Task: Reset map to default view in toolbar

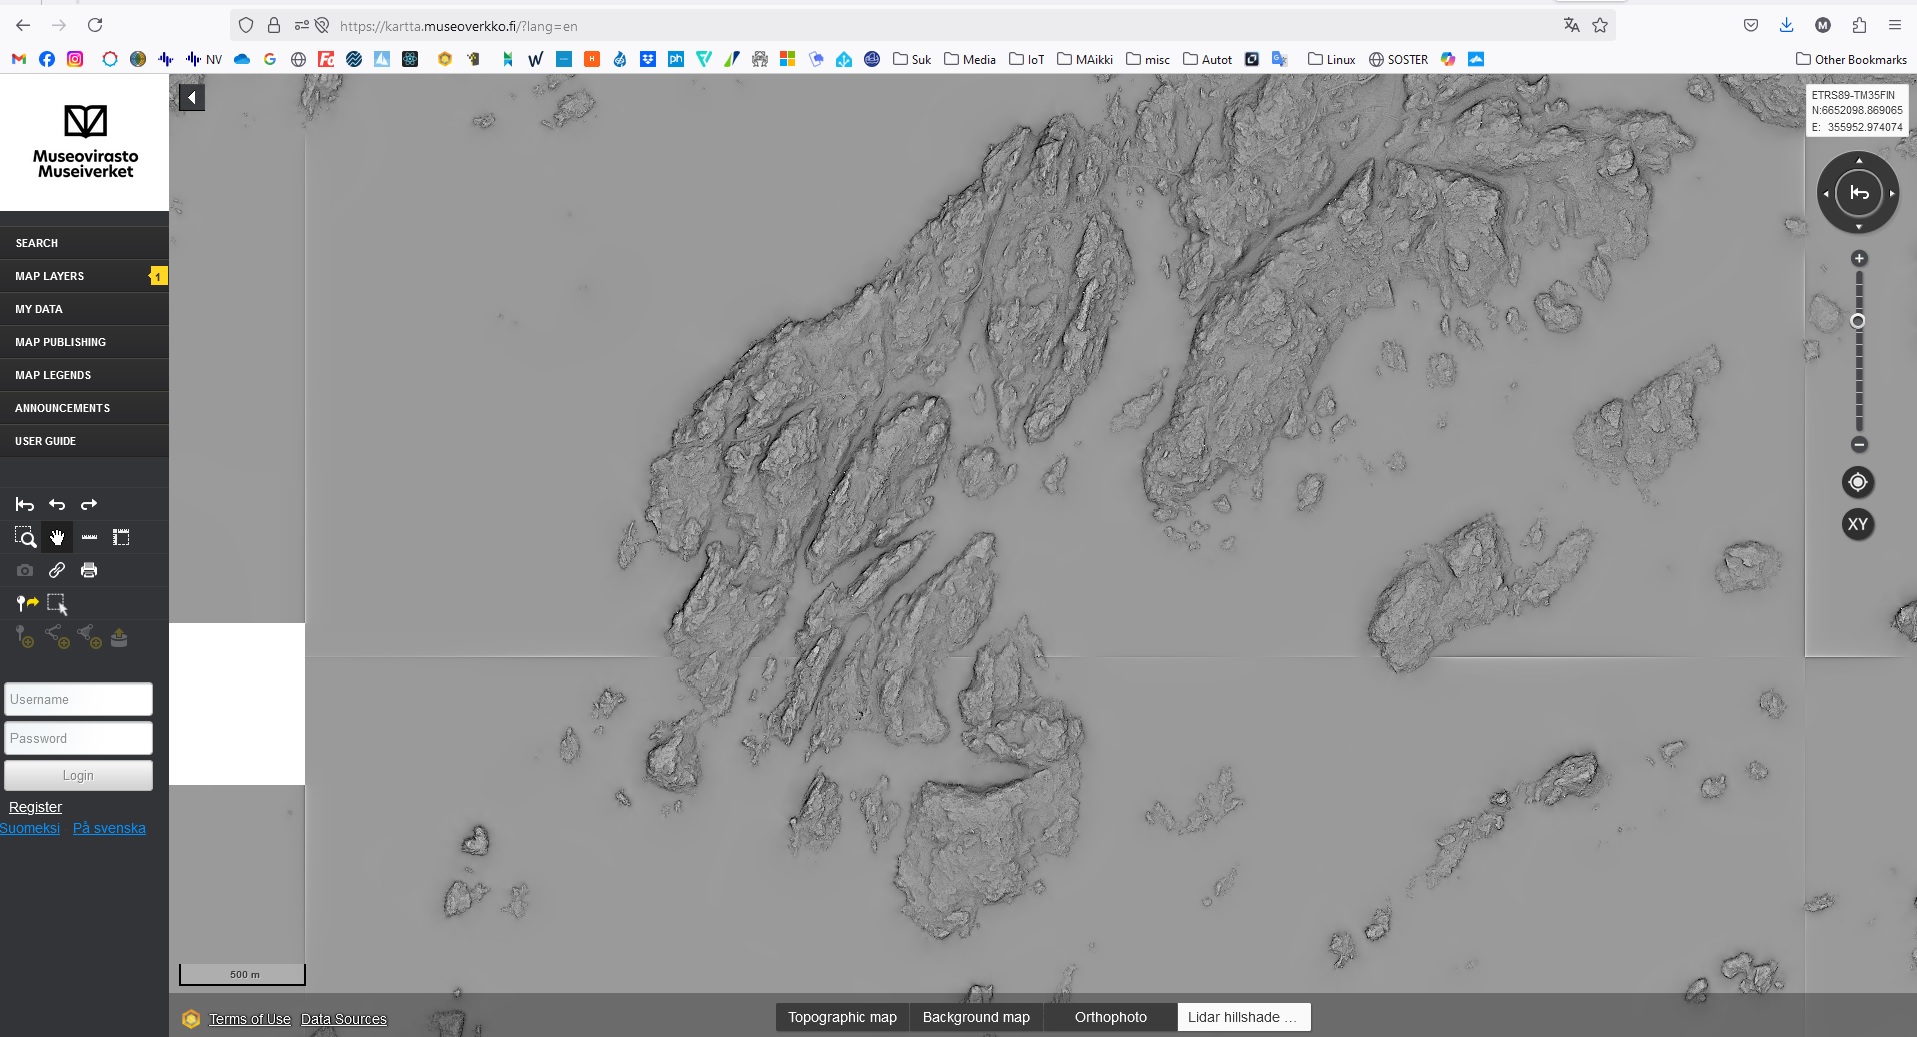Action: 25,505
